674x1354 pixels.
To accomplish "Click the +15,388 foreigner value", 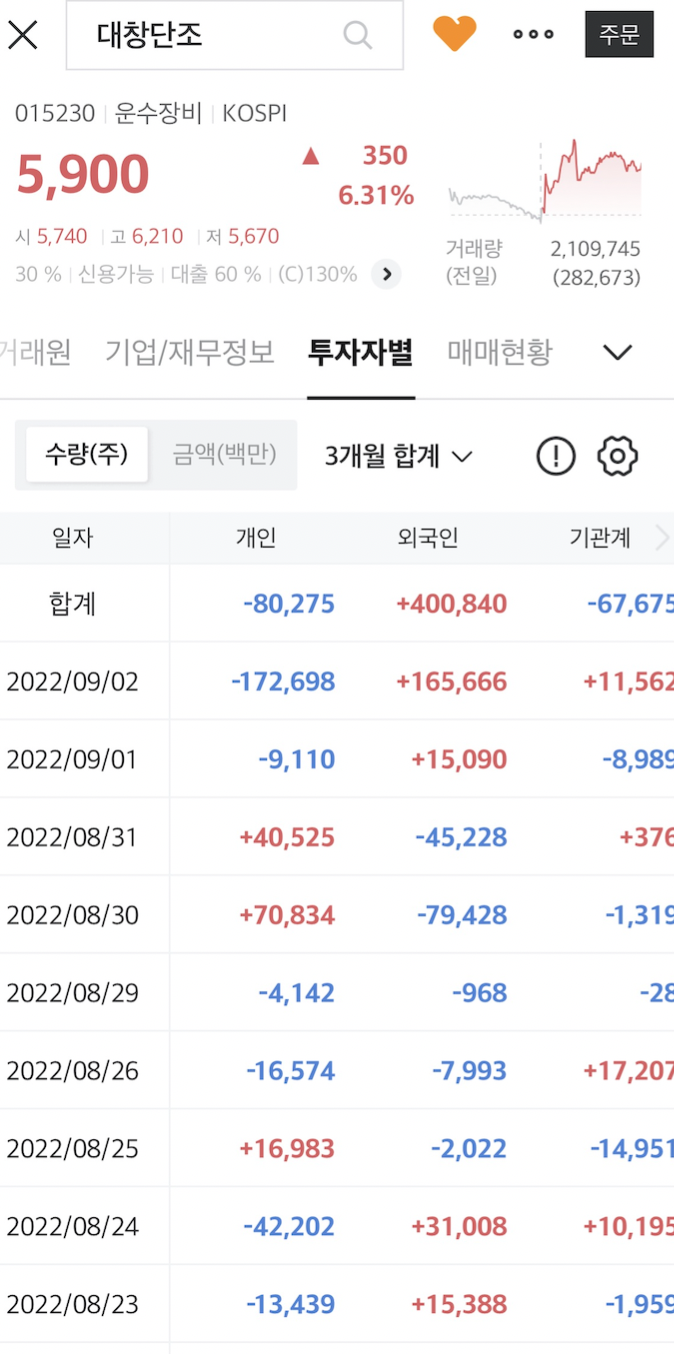I will [459, 1304].
